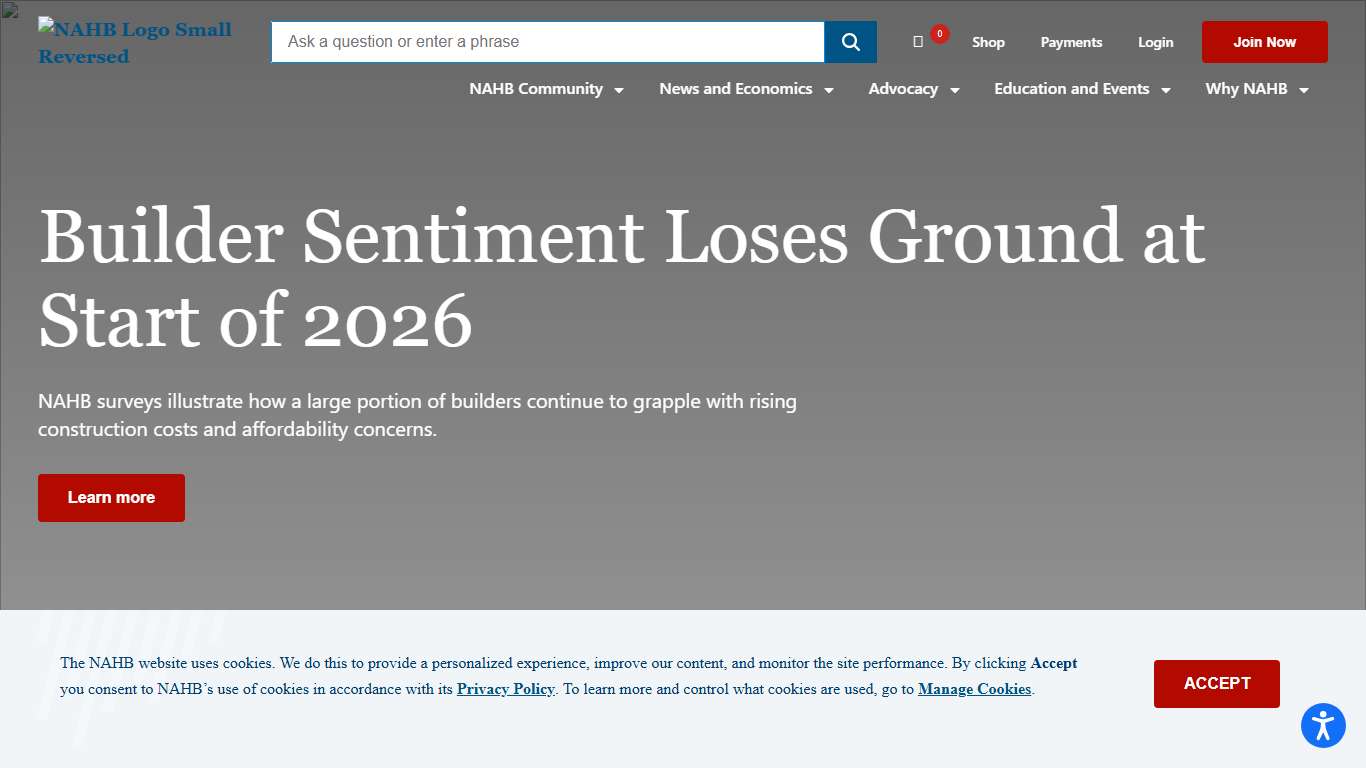Open the NAHB Community menu
1366x768 pixels.
(536, 89)
